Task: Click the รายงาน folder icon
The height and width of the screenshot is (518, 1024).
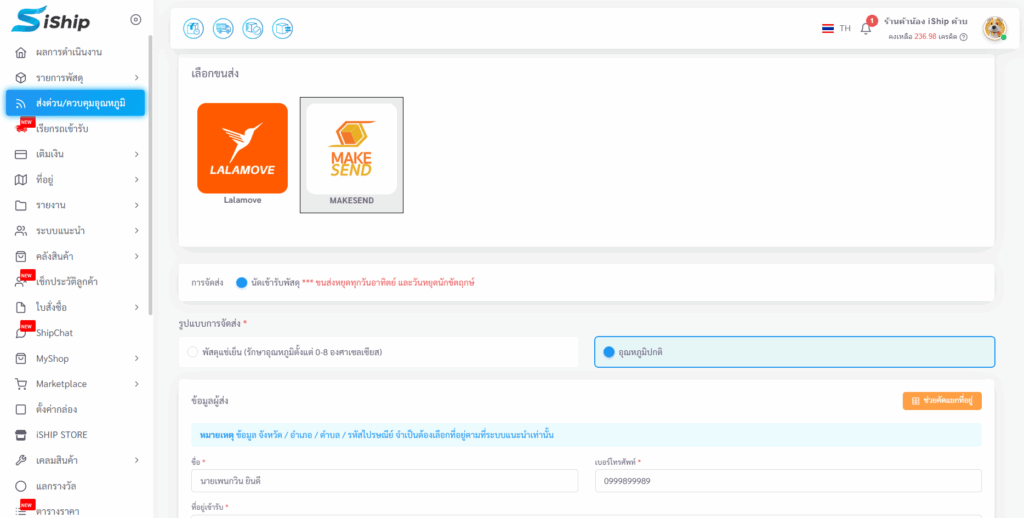Action: point(21,205)
